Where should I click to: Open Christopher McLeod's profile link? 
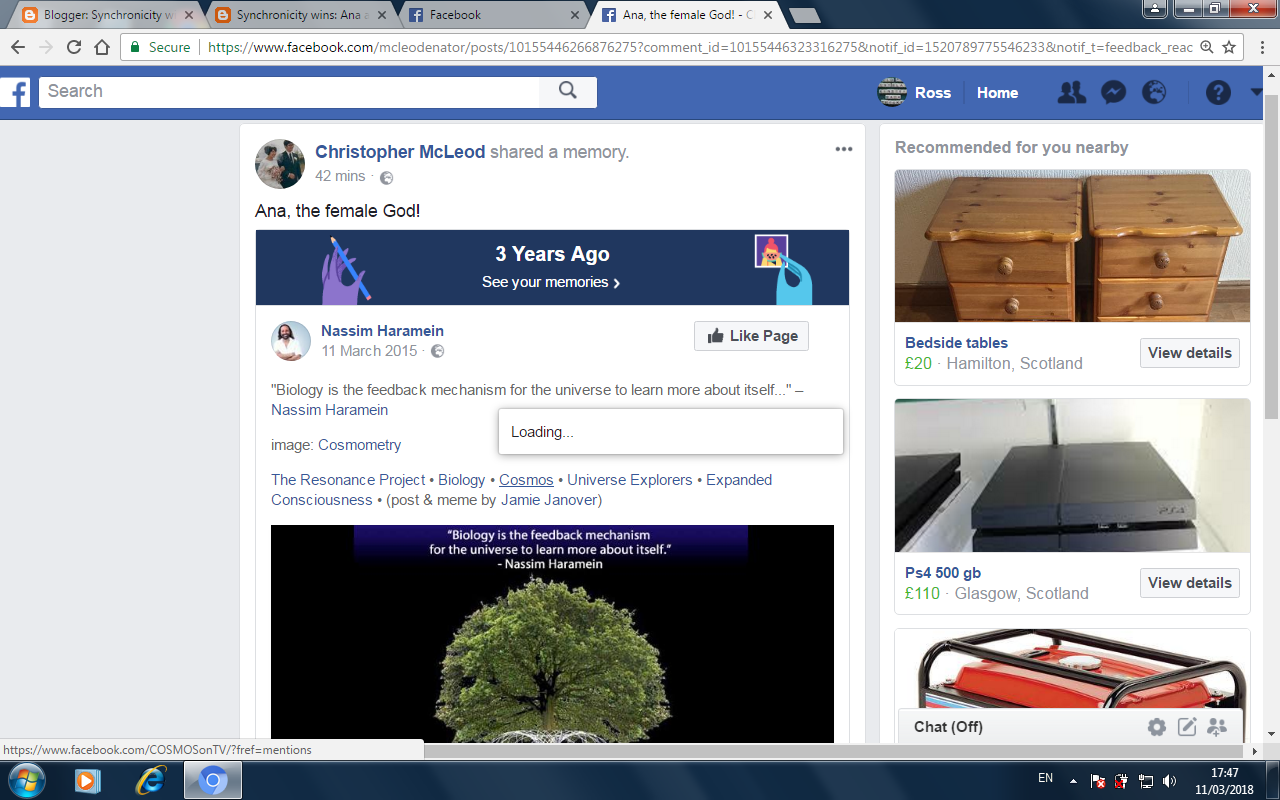pyautogui.click(x=400, y=152)
